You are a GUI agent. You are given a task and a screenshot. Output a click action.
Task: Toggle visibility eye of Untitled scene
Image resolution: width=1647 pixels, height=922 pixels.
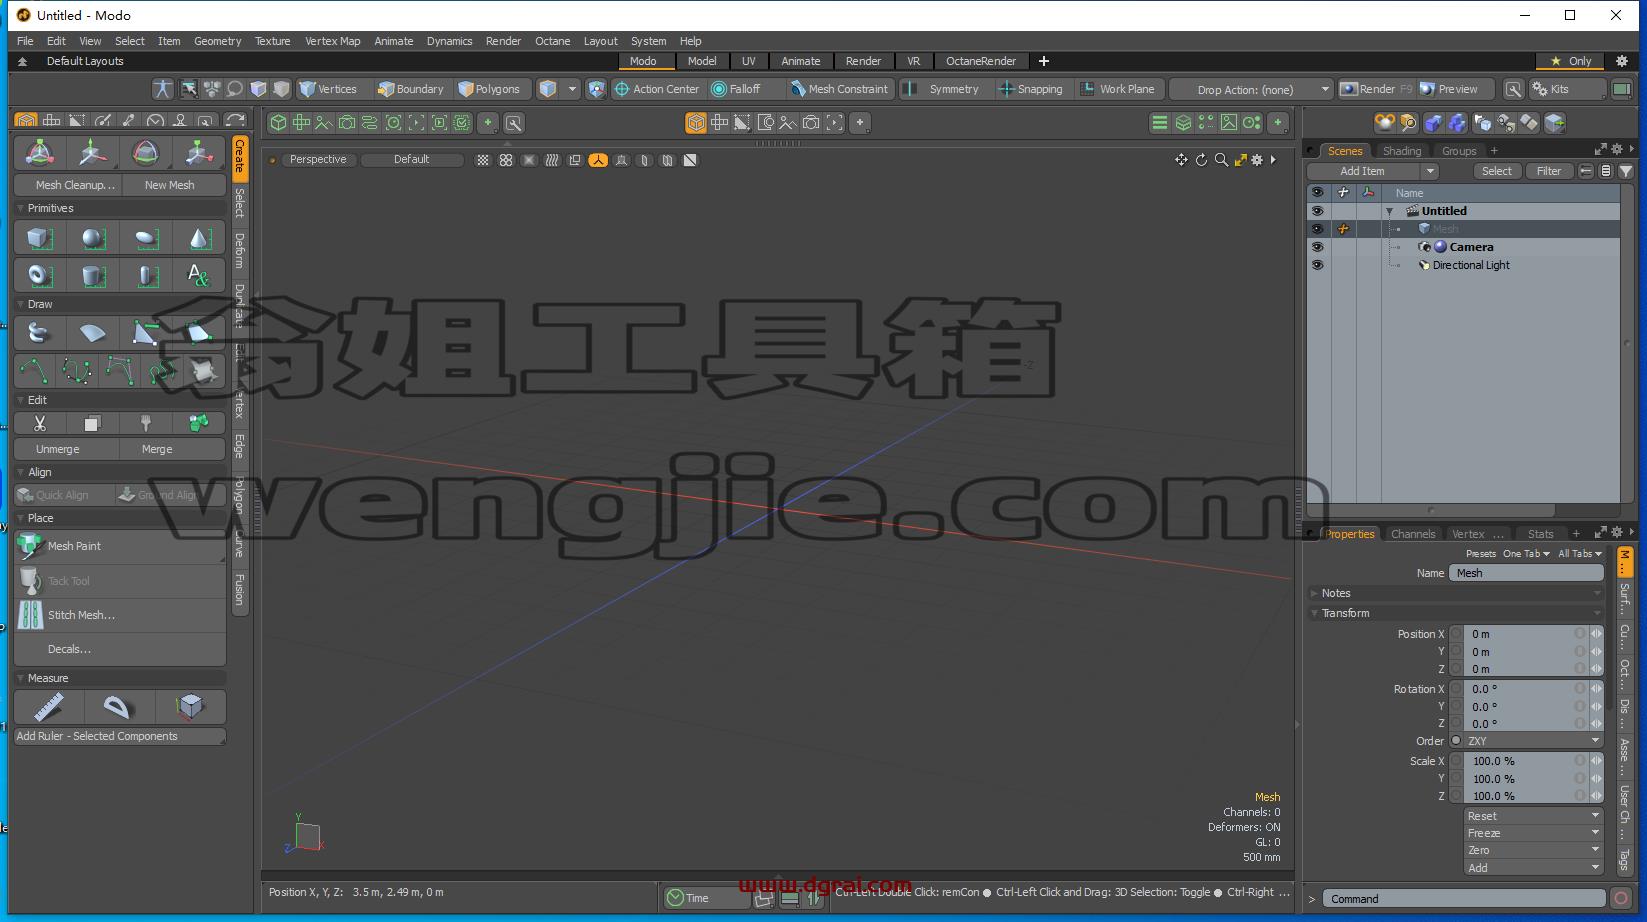point(1317,211)
